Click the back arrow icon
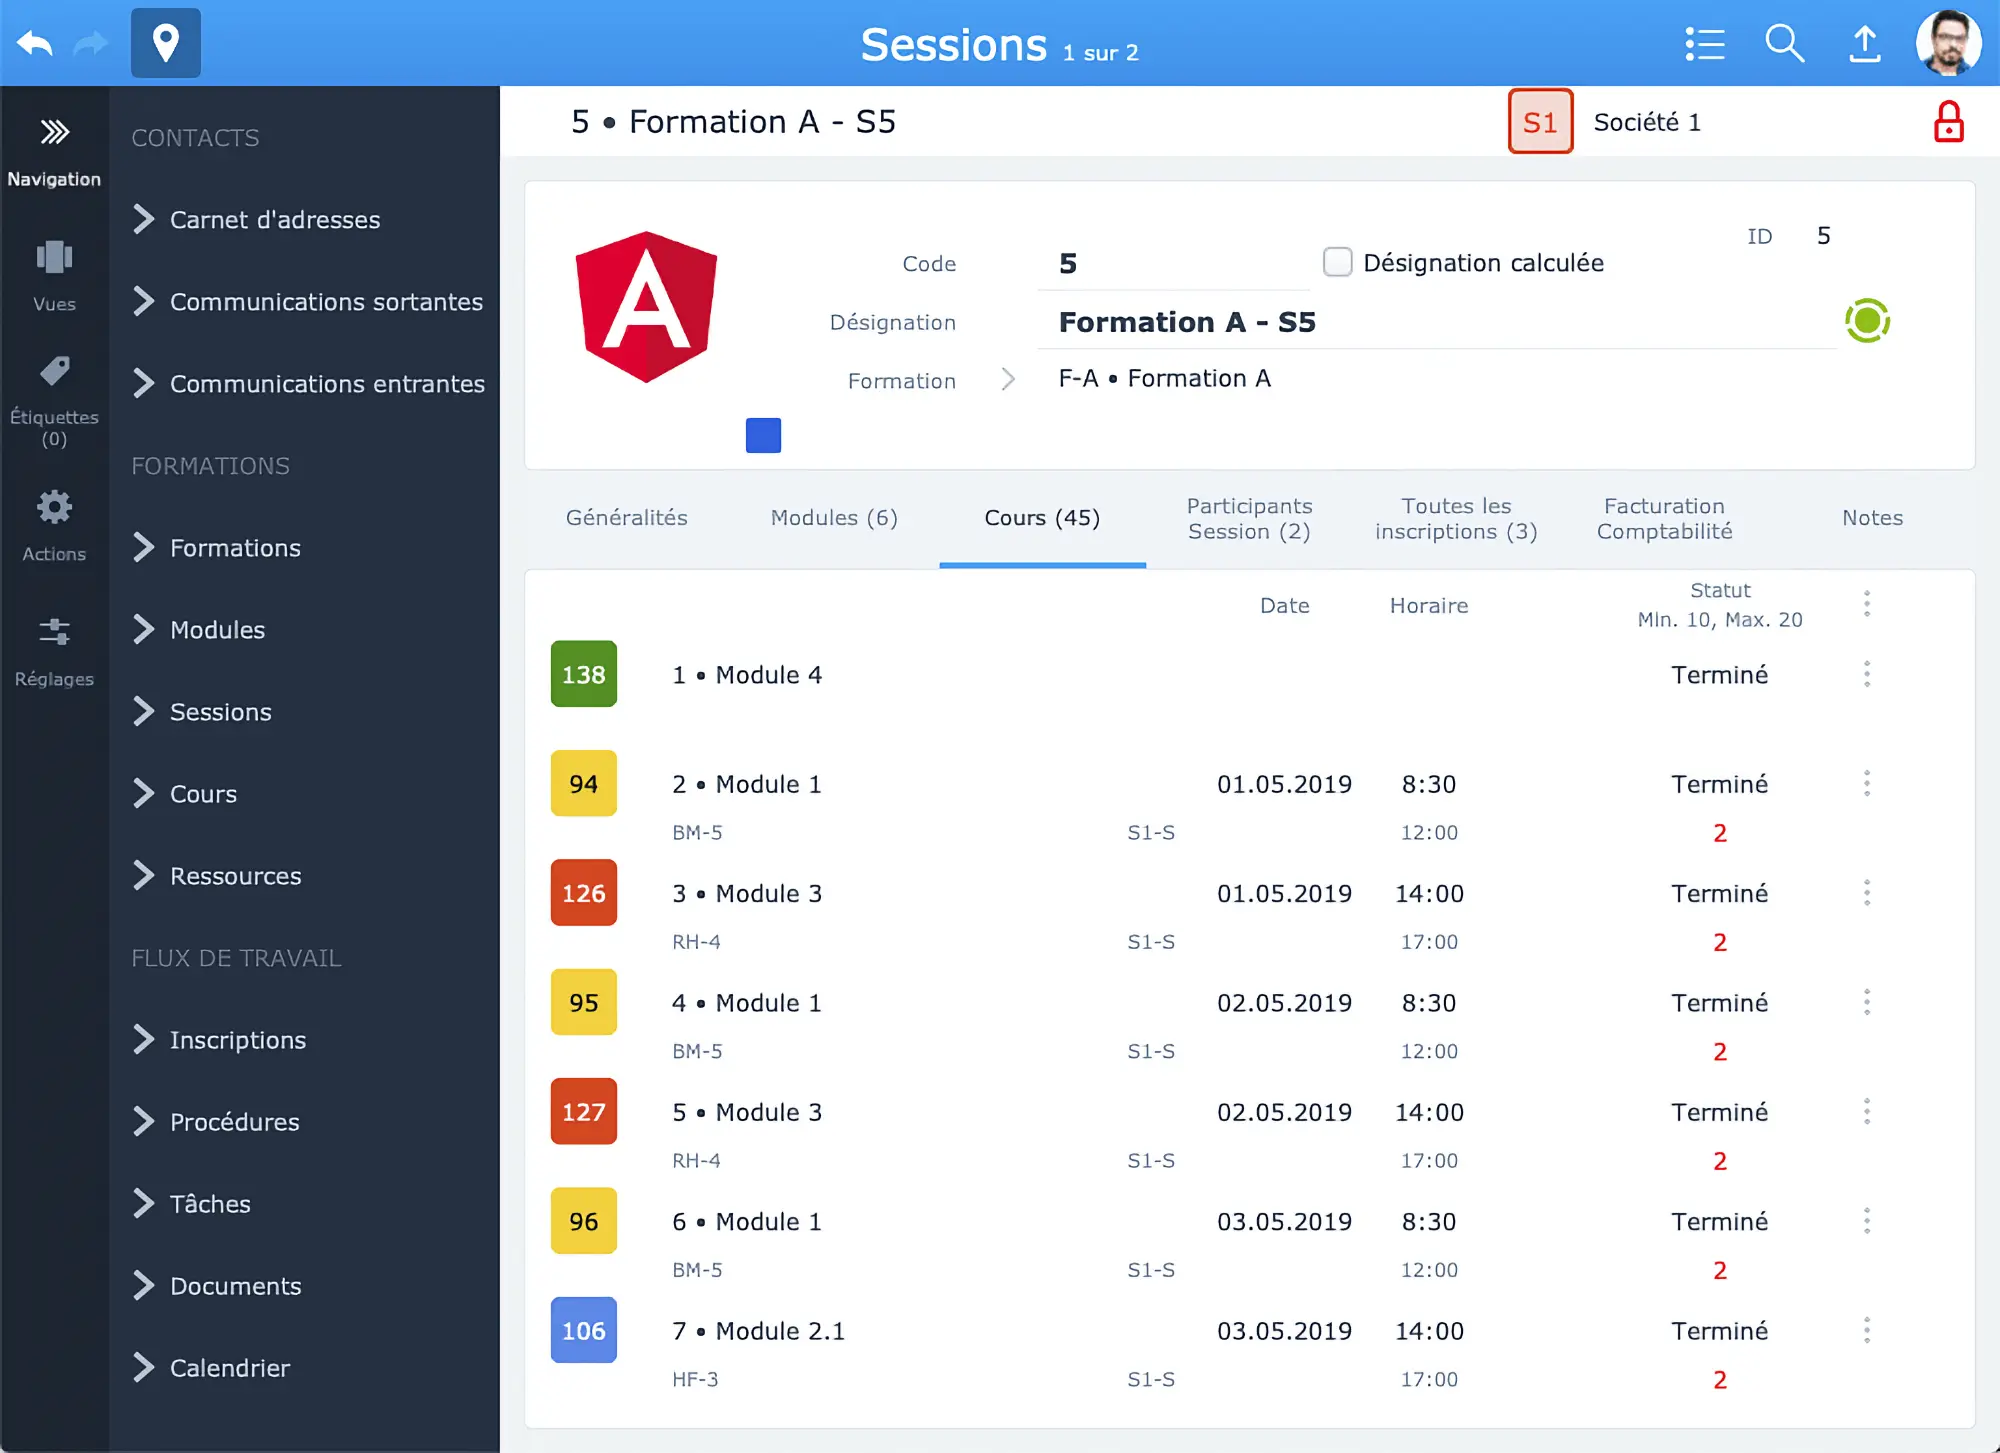Image resolution: width=2000 pixels, height=1453 pixels. click(35, 44)
